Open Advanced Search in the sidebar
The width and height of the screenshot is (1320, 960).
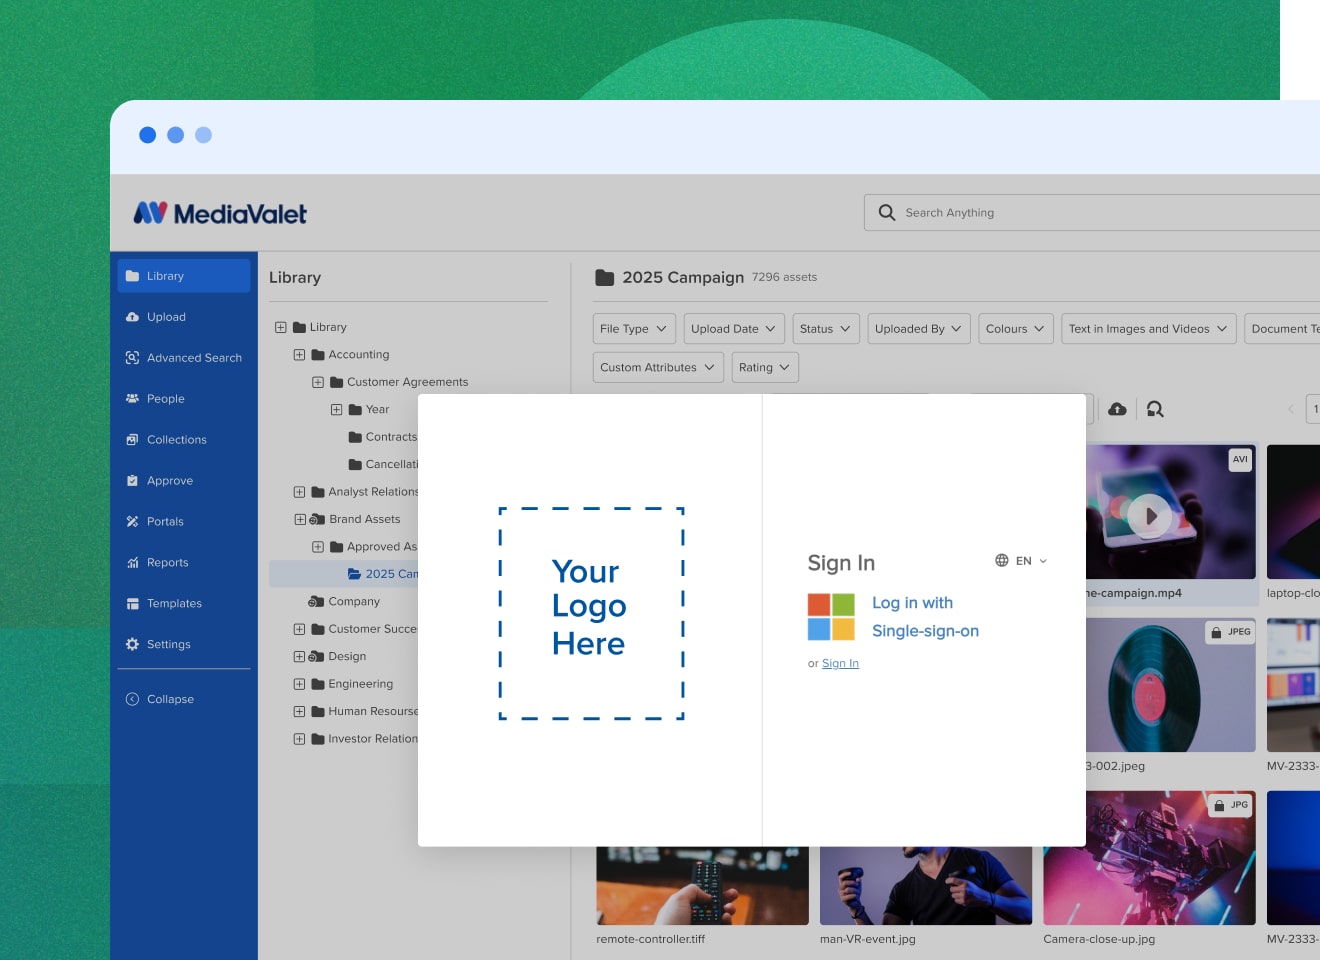[x=184, y=358]
